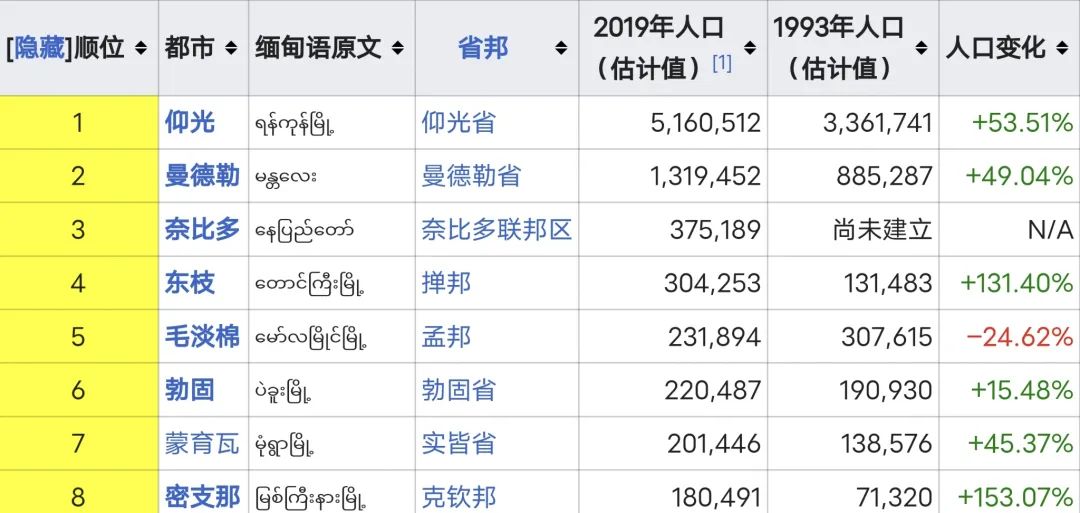Open the 实皆省 region link
The height and width of the screenshot is (513, 1080).
pos(458,443)
